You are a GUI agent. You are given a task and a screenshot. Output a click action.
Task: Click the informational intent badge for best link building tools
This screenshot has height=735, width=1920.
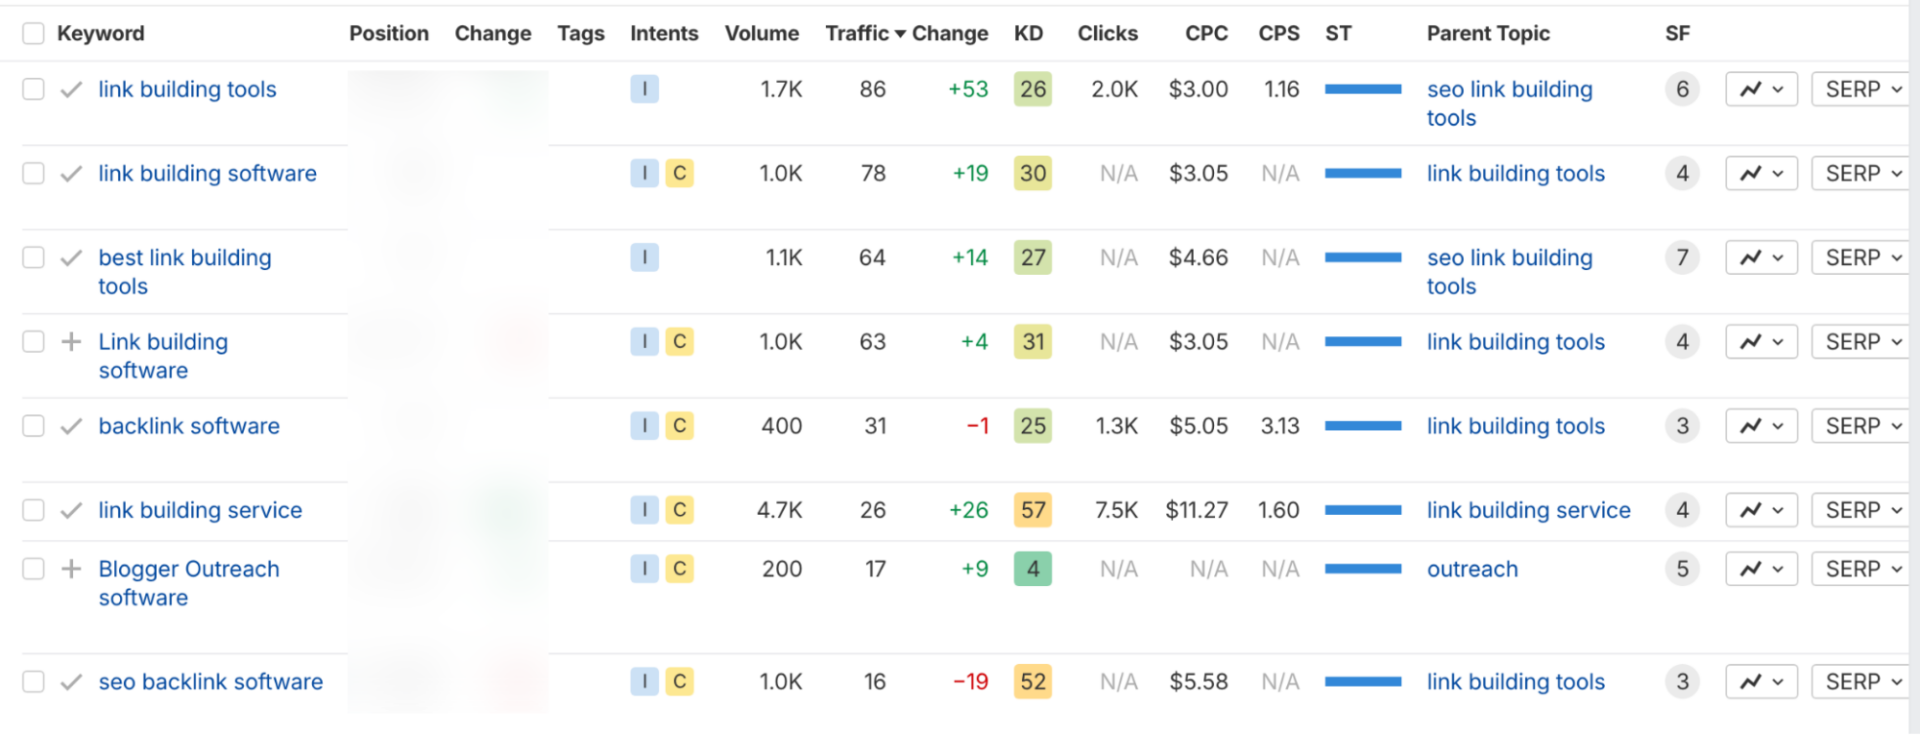pos(645,257)
